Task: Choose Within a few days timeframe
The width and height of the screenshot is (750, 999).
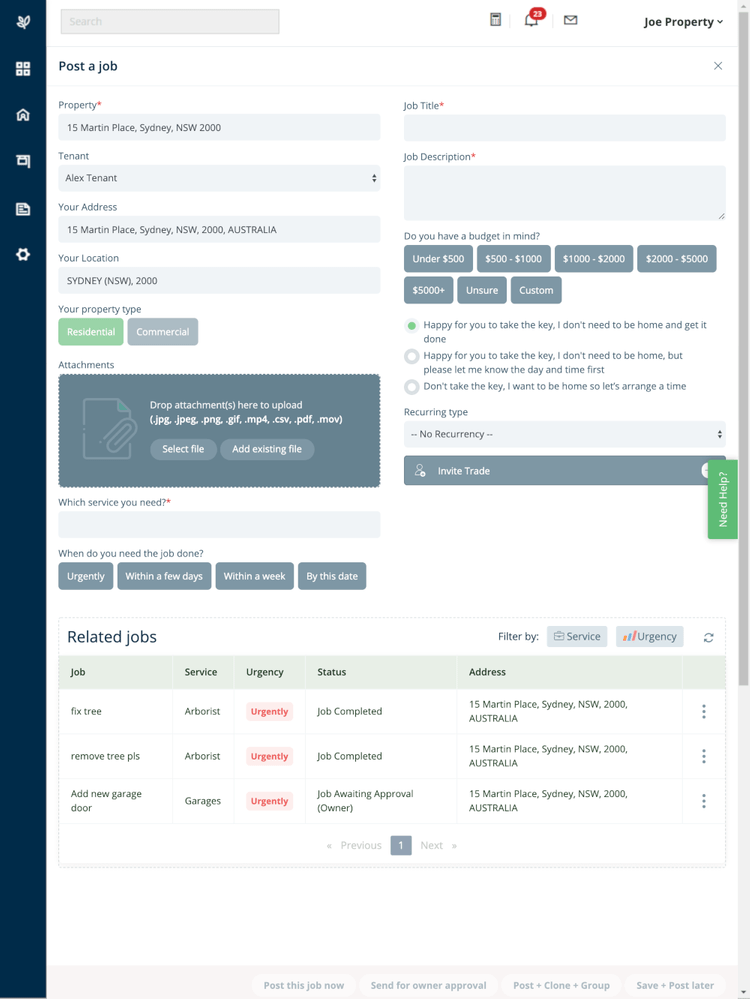Action: (x=164, y=576)
